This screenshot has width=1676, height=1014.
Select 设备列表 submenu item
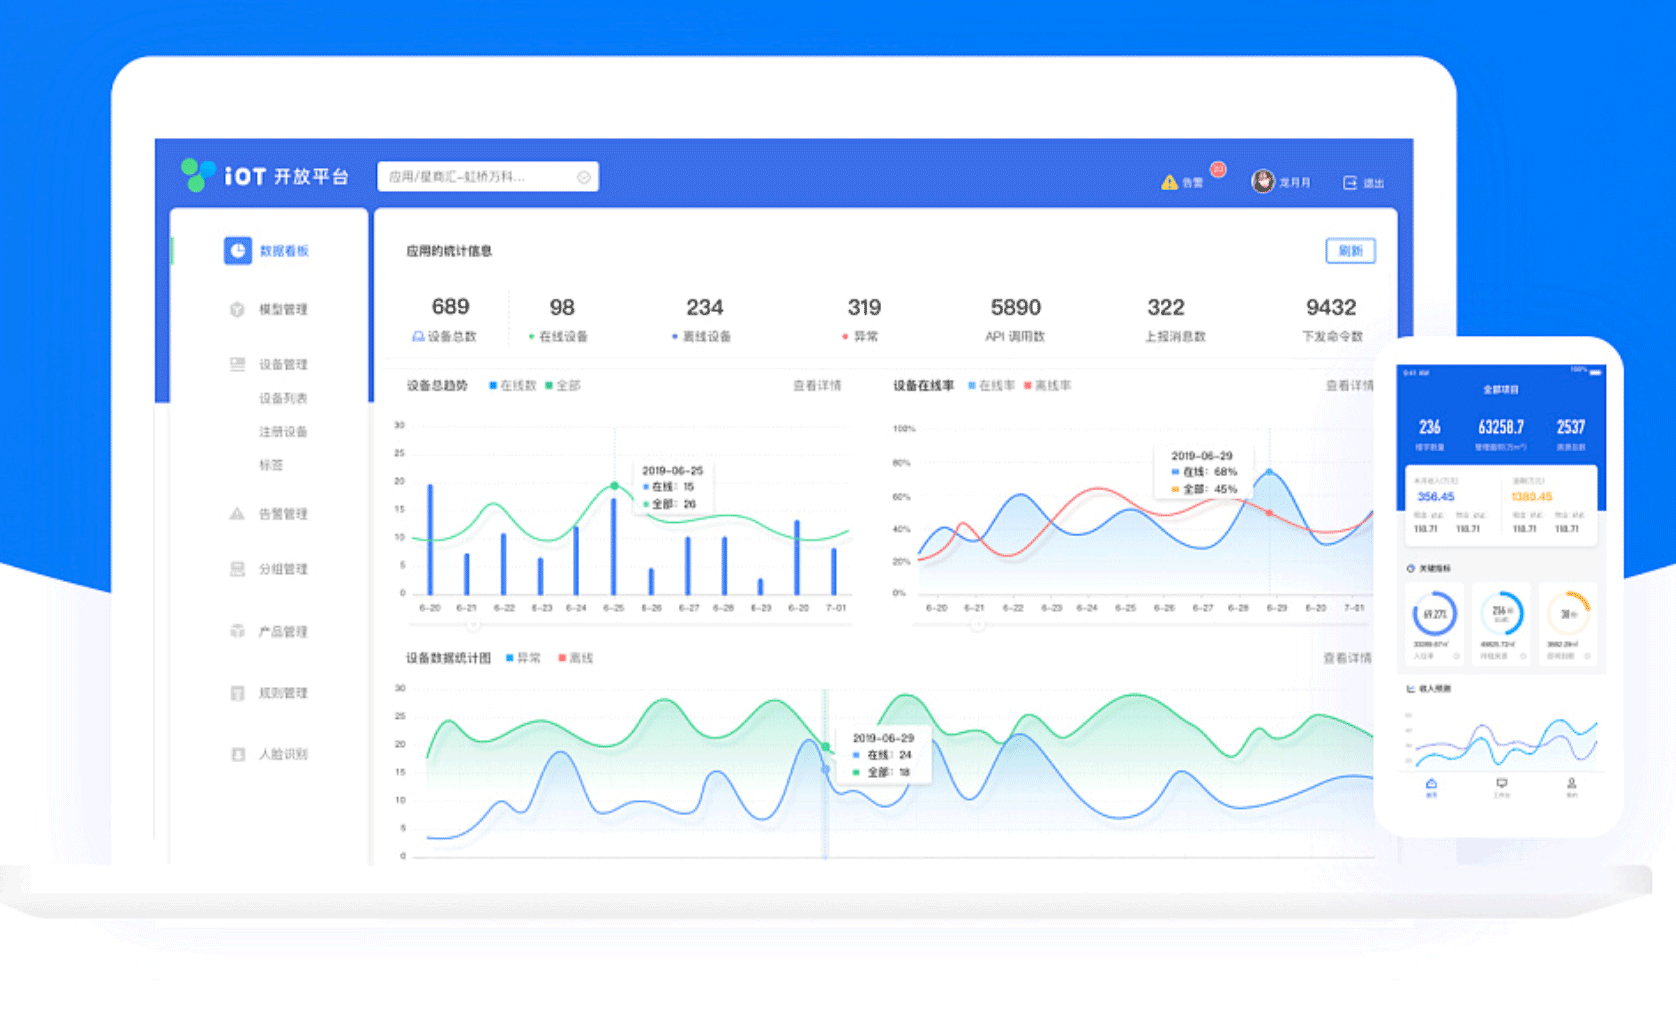coord(283,398)
